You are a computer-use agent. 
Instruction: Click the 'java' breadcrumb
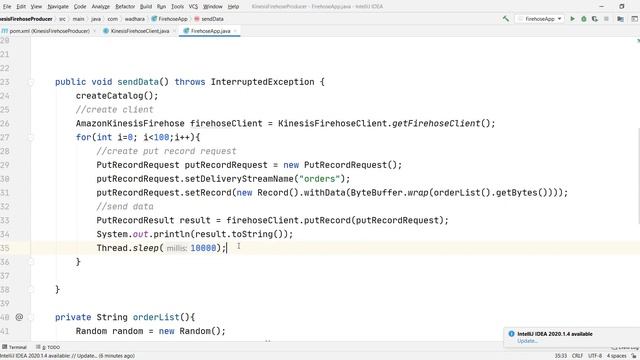pos(96,19)
